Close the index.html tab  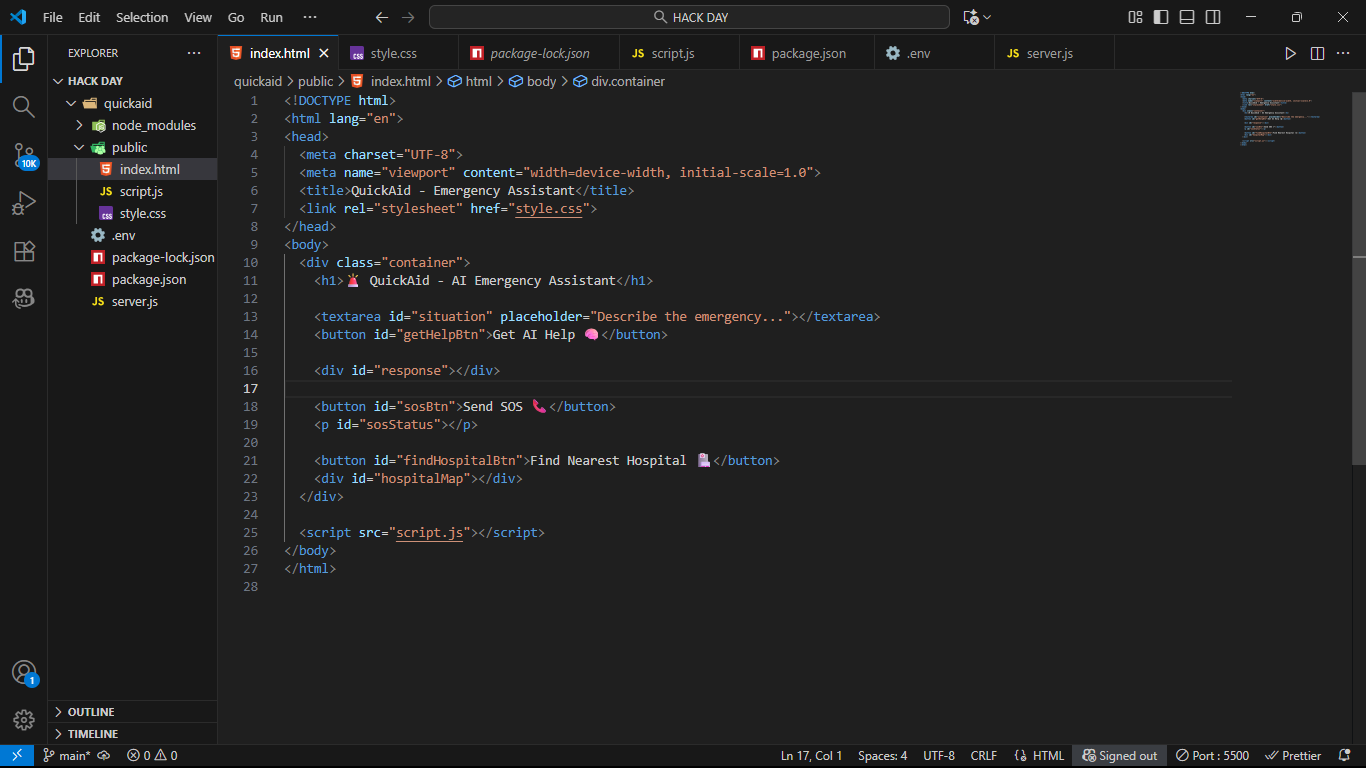(325, 53)
